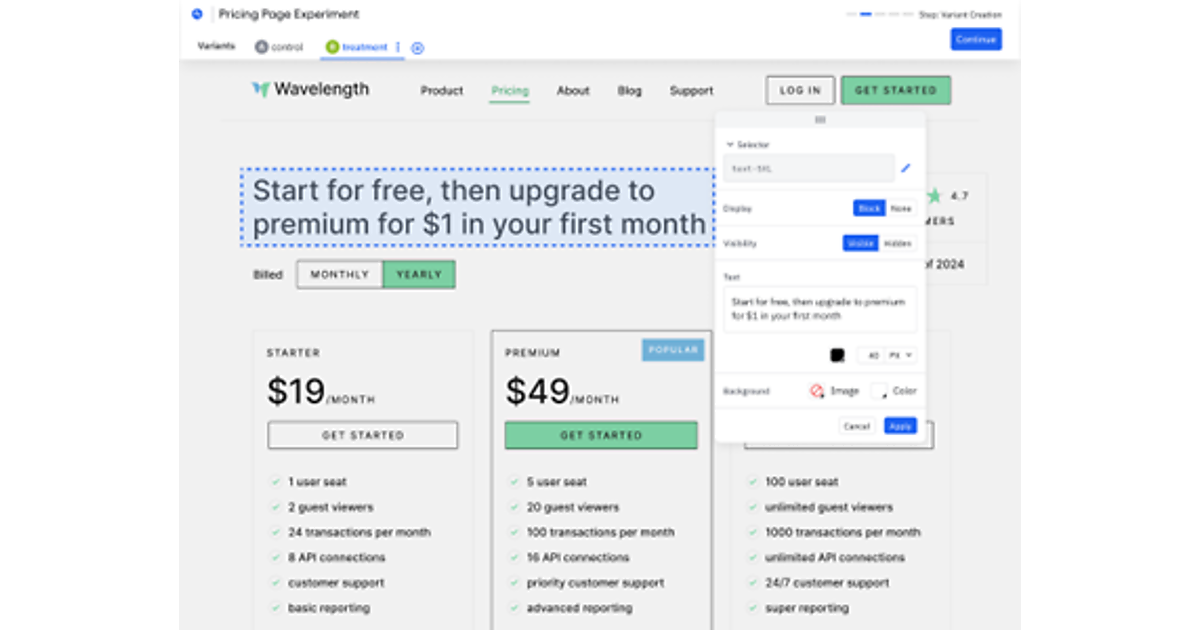Click the LOG IN button
This screenshot has height=630, width=1200.
point(800,90)
